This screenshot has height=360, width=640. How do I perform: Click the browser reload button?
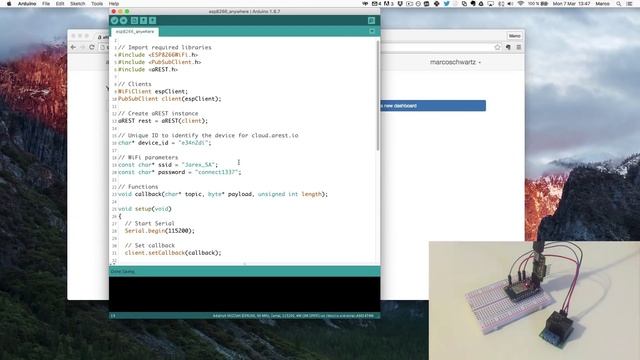click(x=92, y=47)
